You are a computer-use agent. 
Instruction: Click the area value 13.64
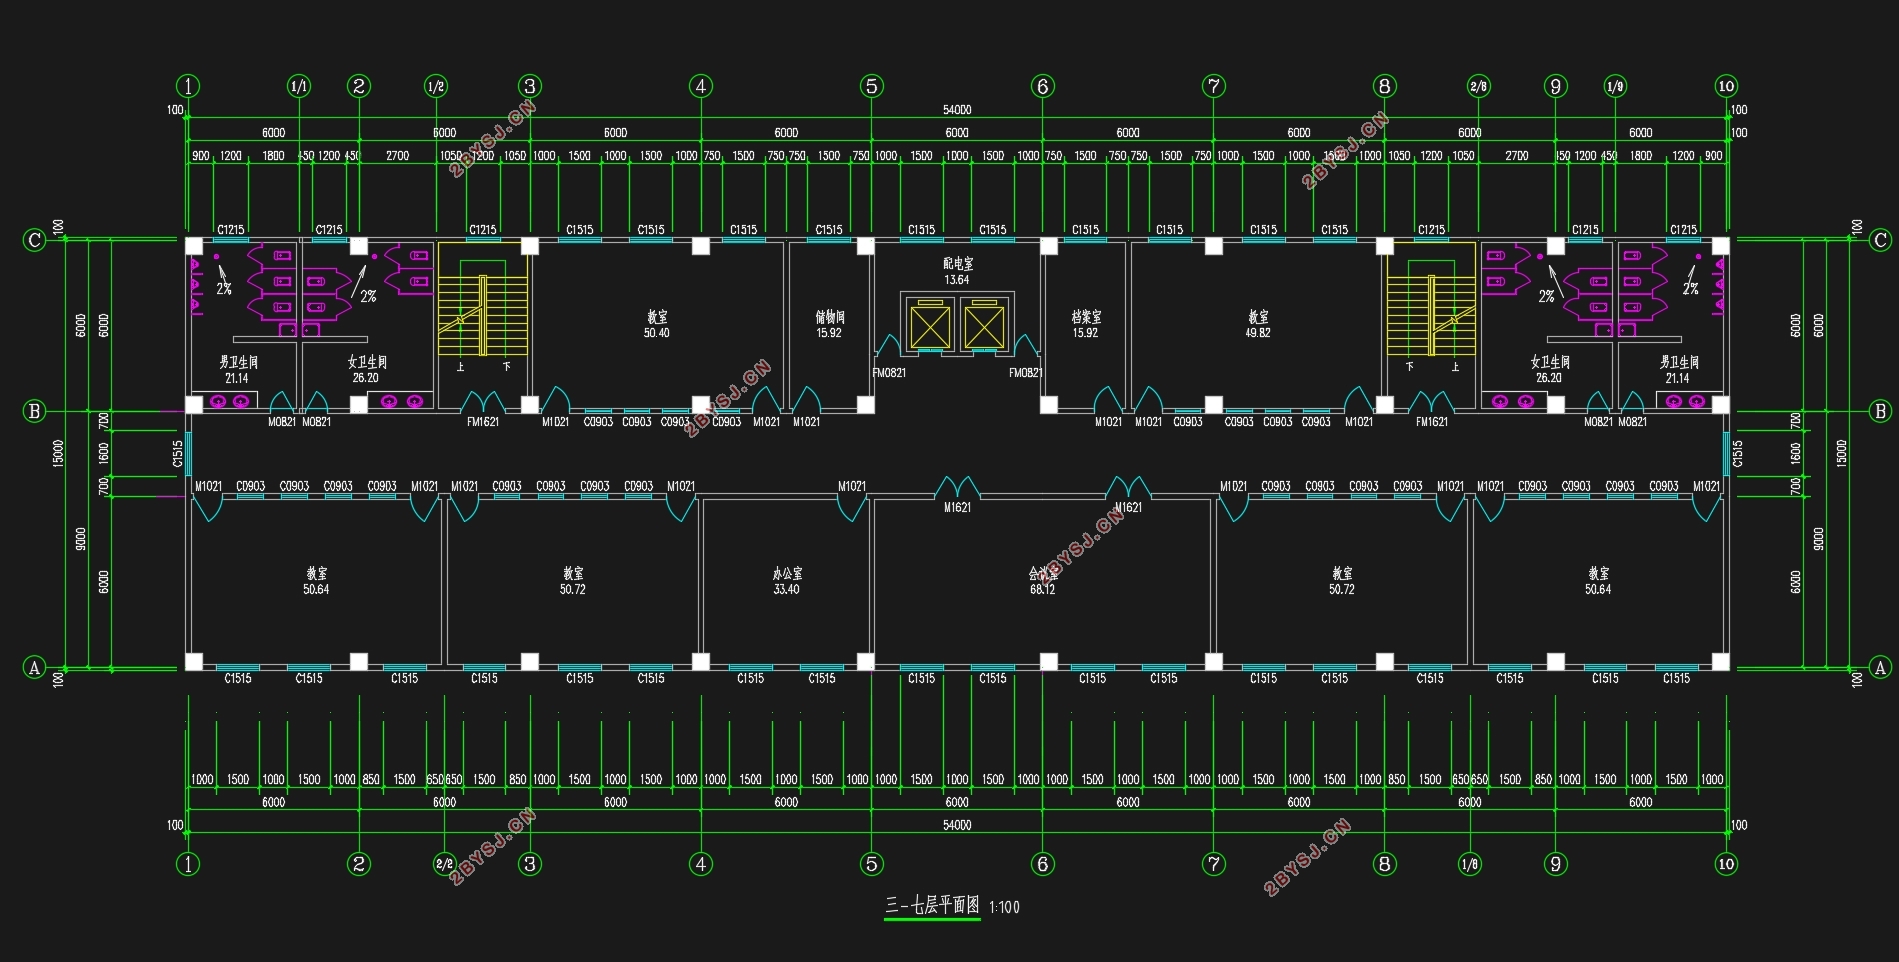coord(957,280)
